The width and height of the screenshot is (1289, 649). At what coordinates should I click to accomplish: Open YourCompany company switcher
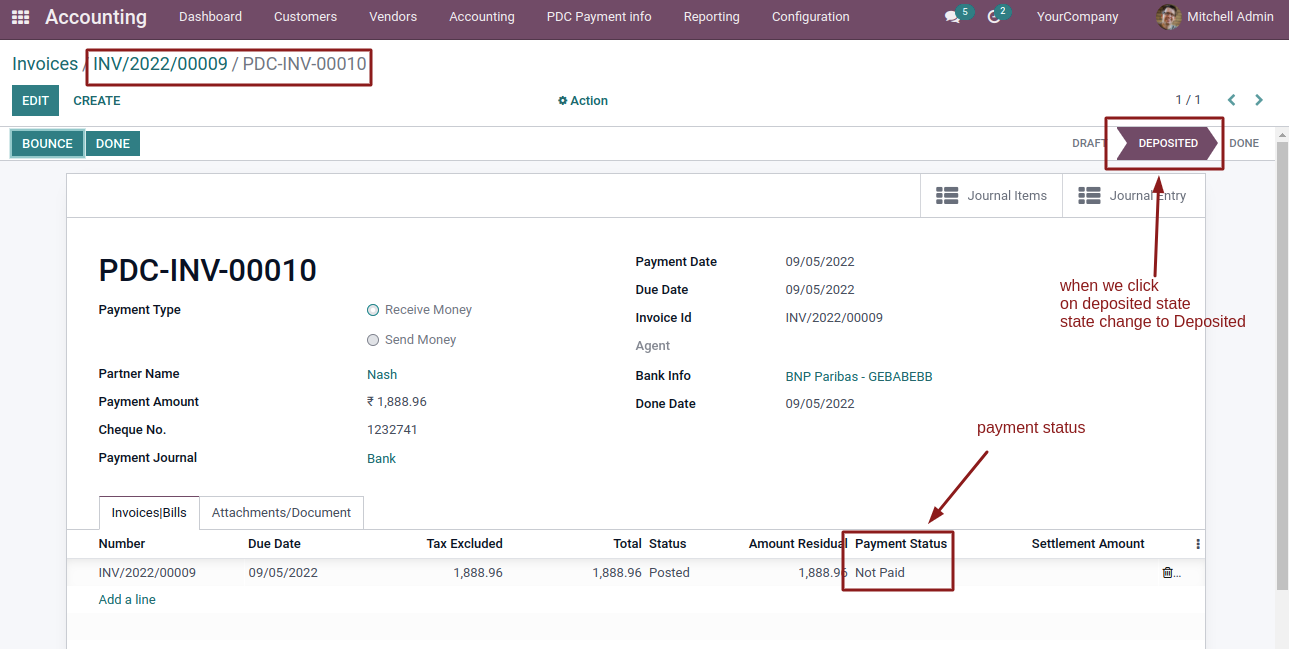1078,17
